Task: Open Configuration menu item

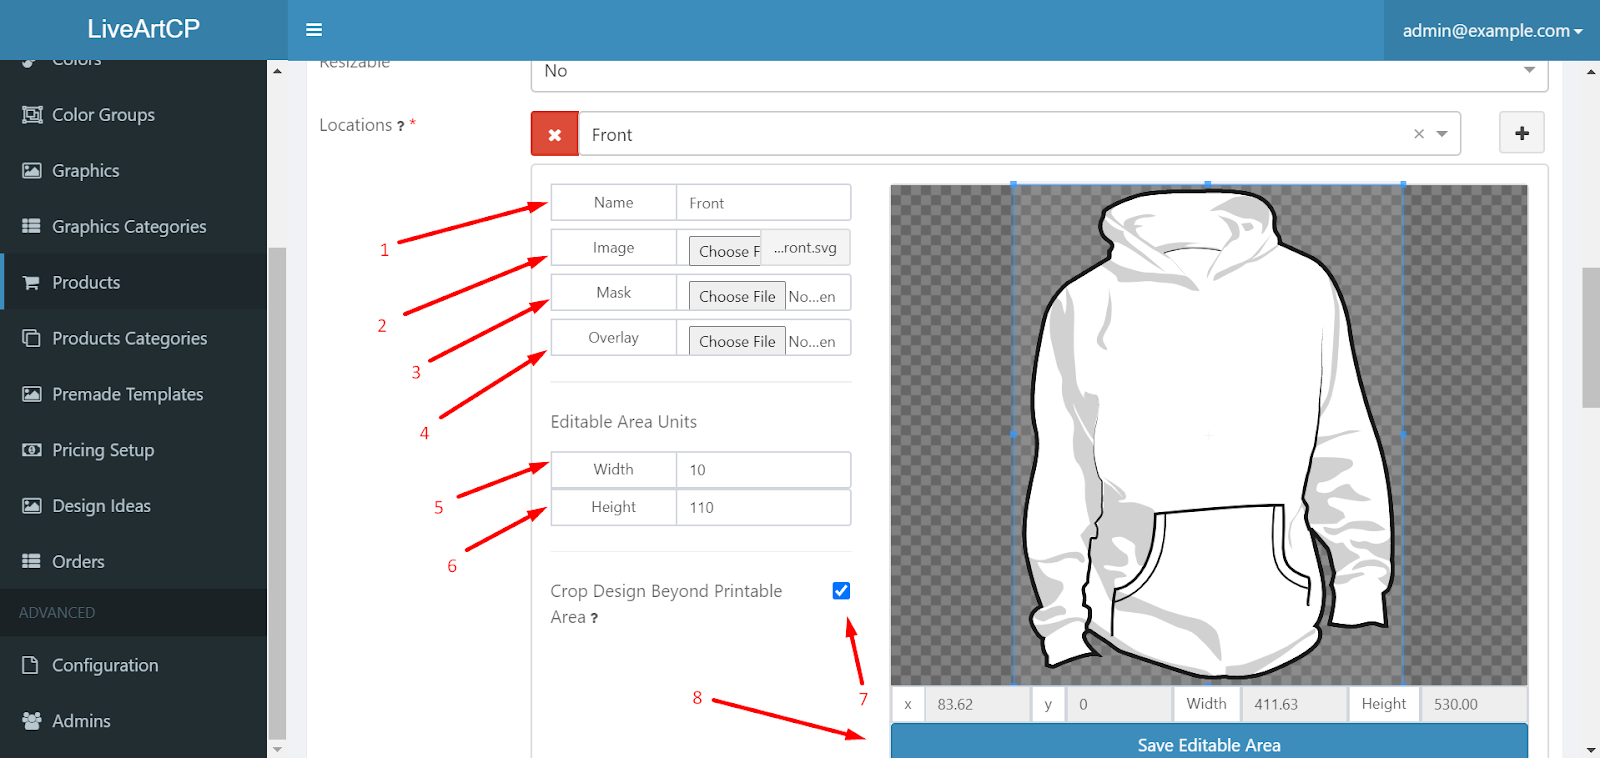Action: [133, 665]
